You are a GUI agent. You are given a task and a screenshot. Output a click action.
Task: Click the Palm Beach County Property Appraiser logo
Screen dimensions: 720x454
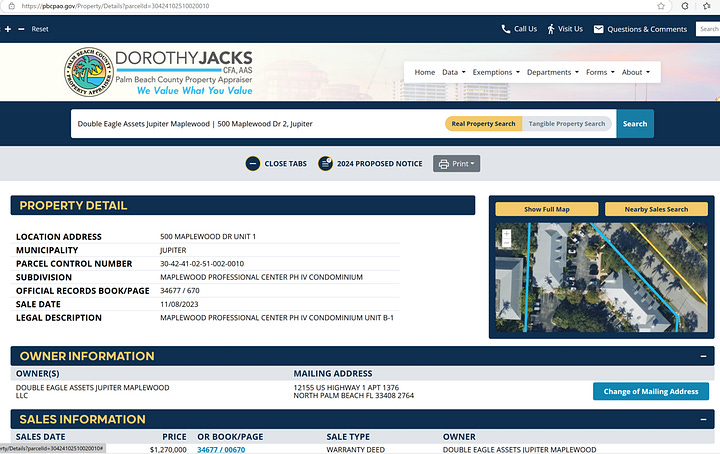tap(89, 72)
